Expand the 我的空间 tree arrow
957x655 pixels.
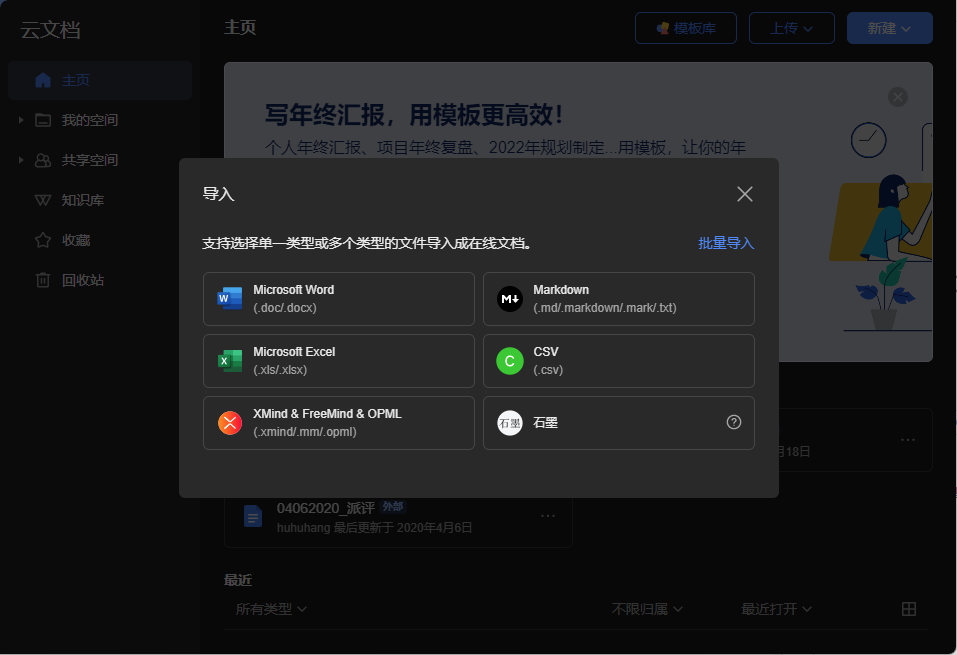[21, 120]
